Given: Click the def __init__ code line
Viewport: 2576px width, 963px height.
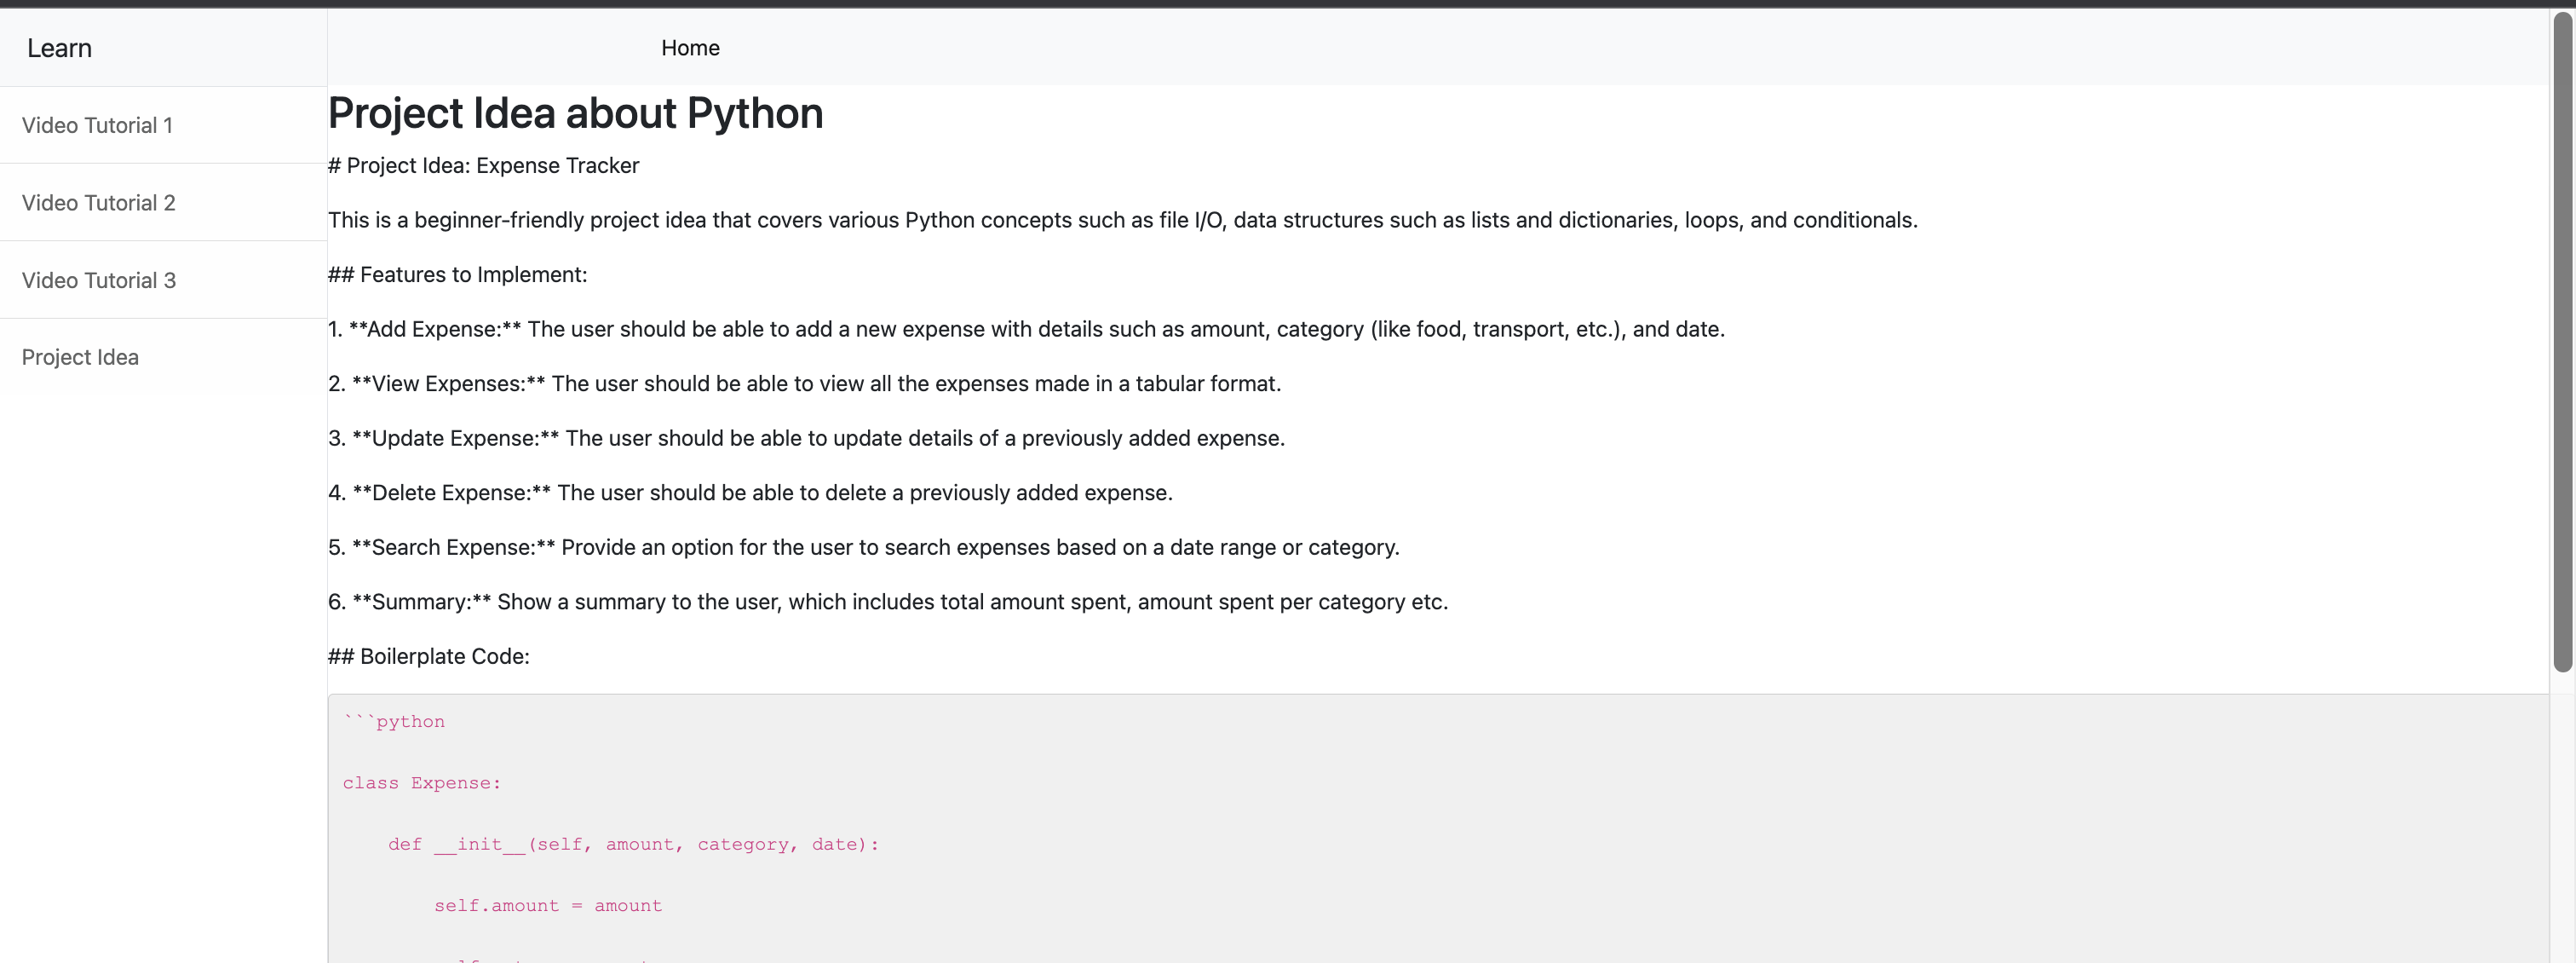Looking at the screenshot, I should tap(633, 844).
